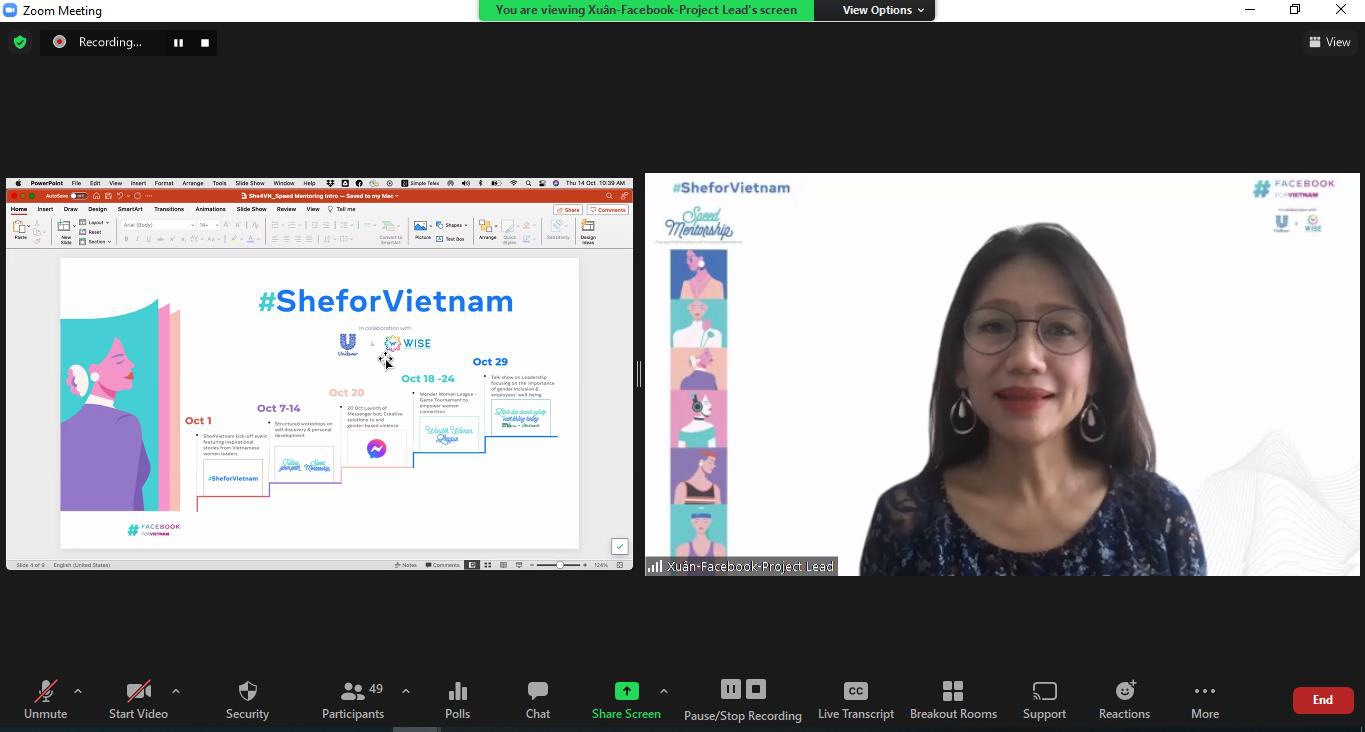Expand the audio options arrow beside Unmute
This screenshot has height=732, width=1365.
tap(78, 691)
